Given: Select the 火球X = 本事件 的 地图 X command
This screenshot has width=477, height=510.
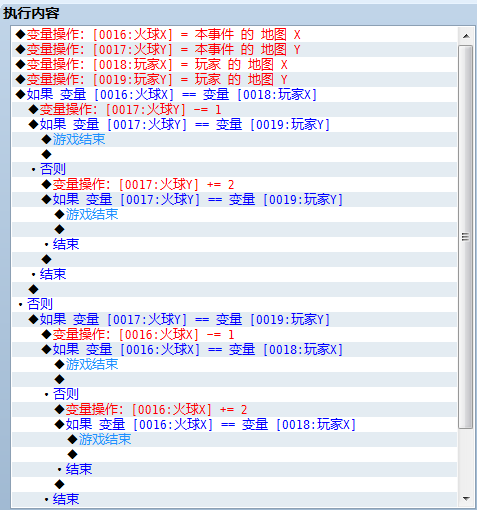Looking at the screenshot, I should (x=234, y=34).
